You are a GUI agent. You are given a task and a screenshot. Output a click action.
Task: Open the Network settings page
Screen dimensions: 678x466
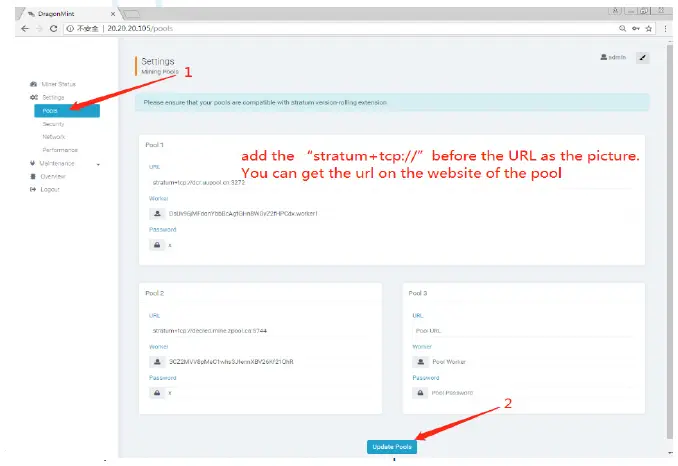[x=54, y=137]
